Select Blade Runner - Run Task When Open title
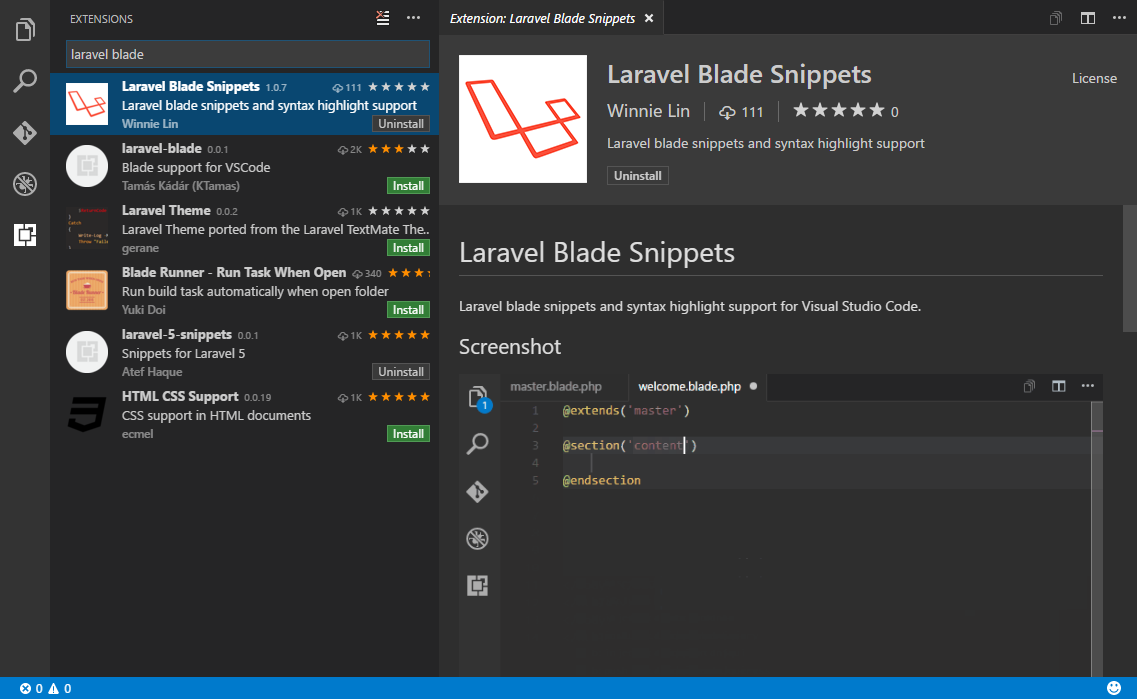 (x=233, y=273)
